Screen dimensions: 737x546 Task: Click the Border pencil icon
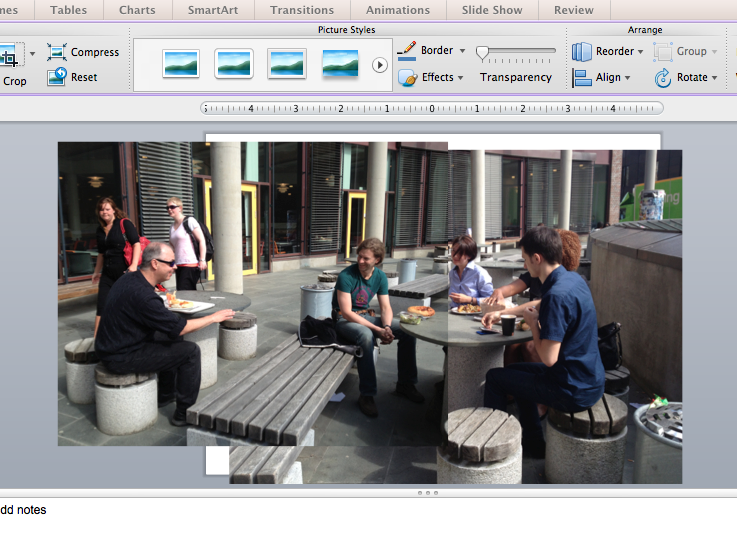coord(407,50)
